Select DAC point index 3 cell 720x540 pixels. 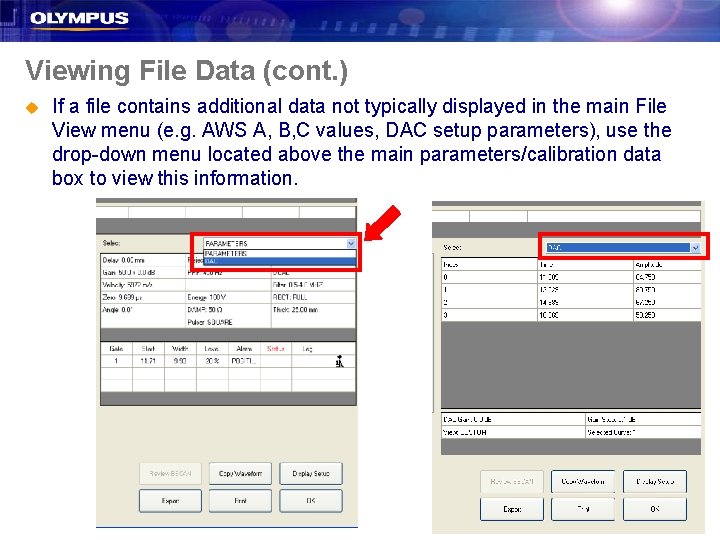[489, 315]
